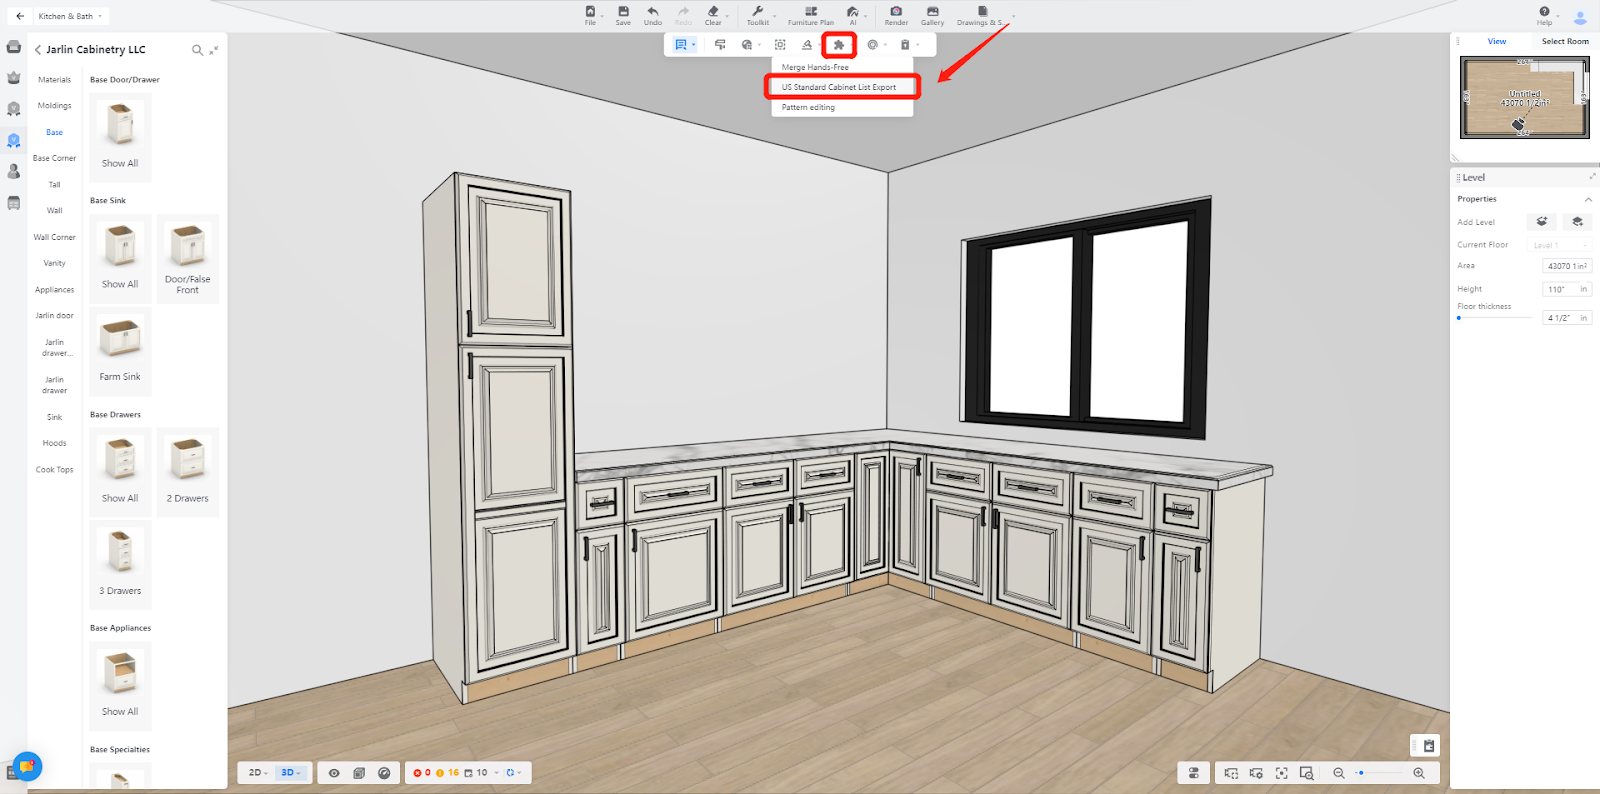
Task: Open the Wall Corner category
Action: click(54, 237)
